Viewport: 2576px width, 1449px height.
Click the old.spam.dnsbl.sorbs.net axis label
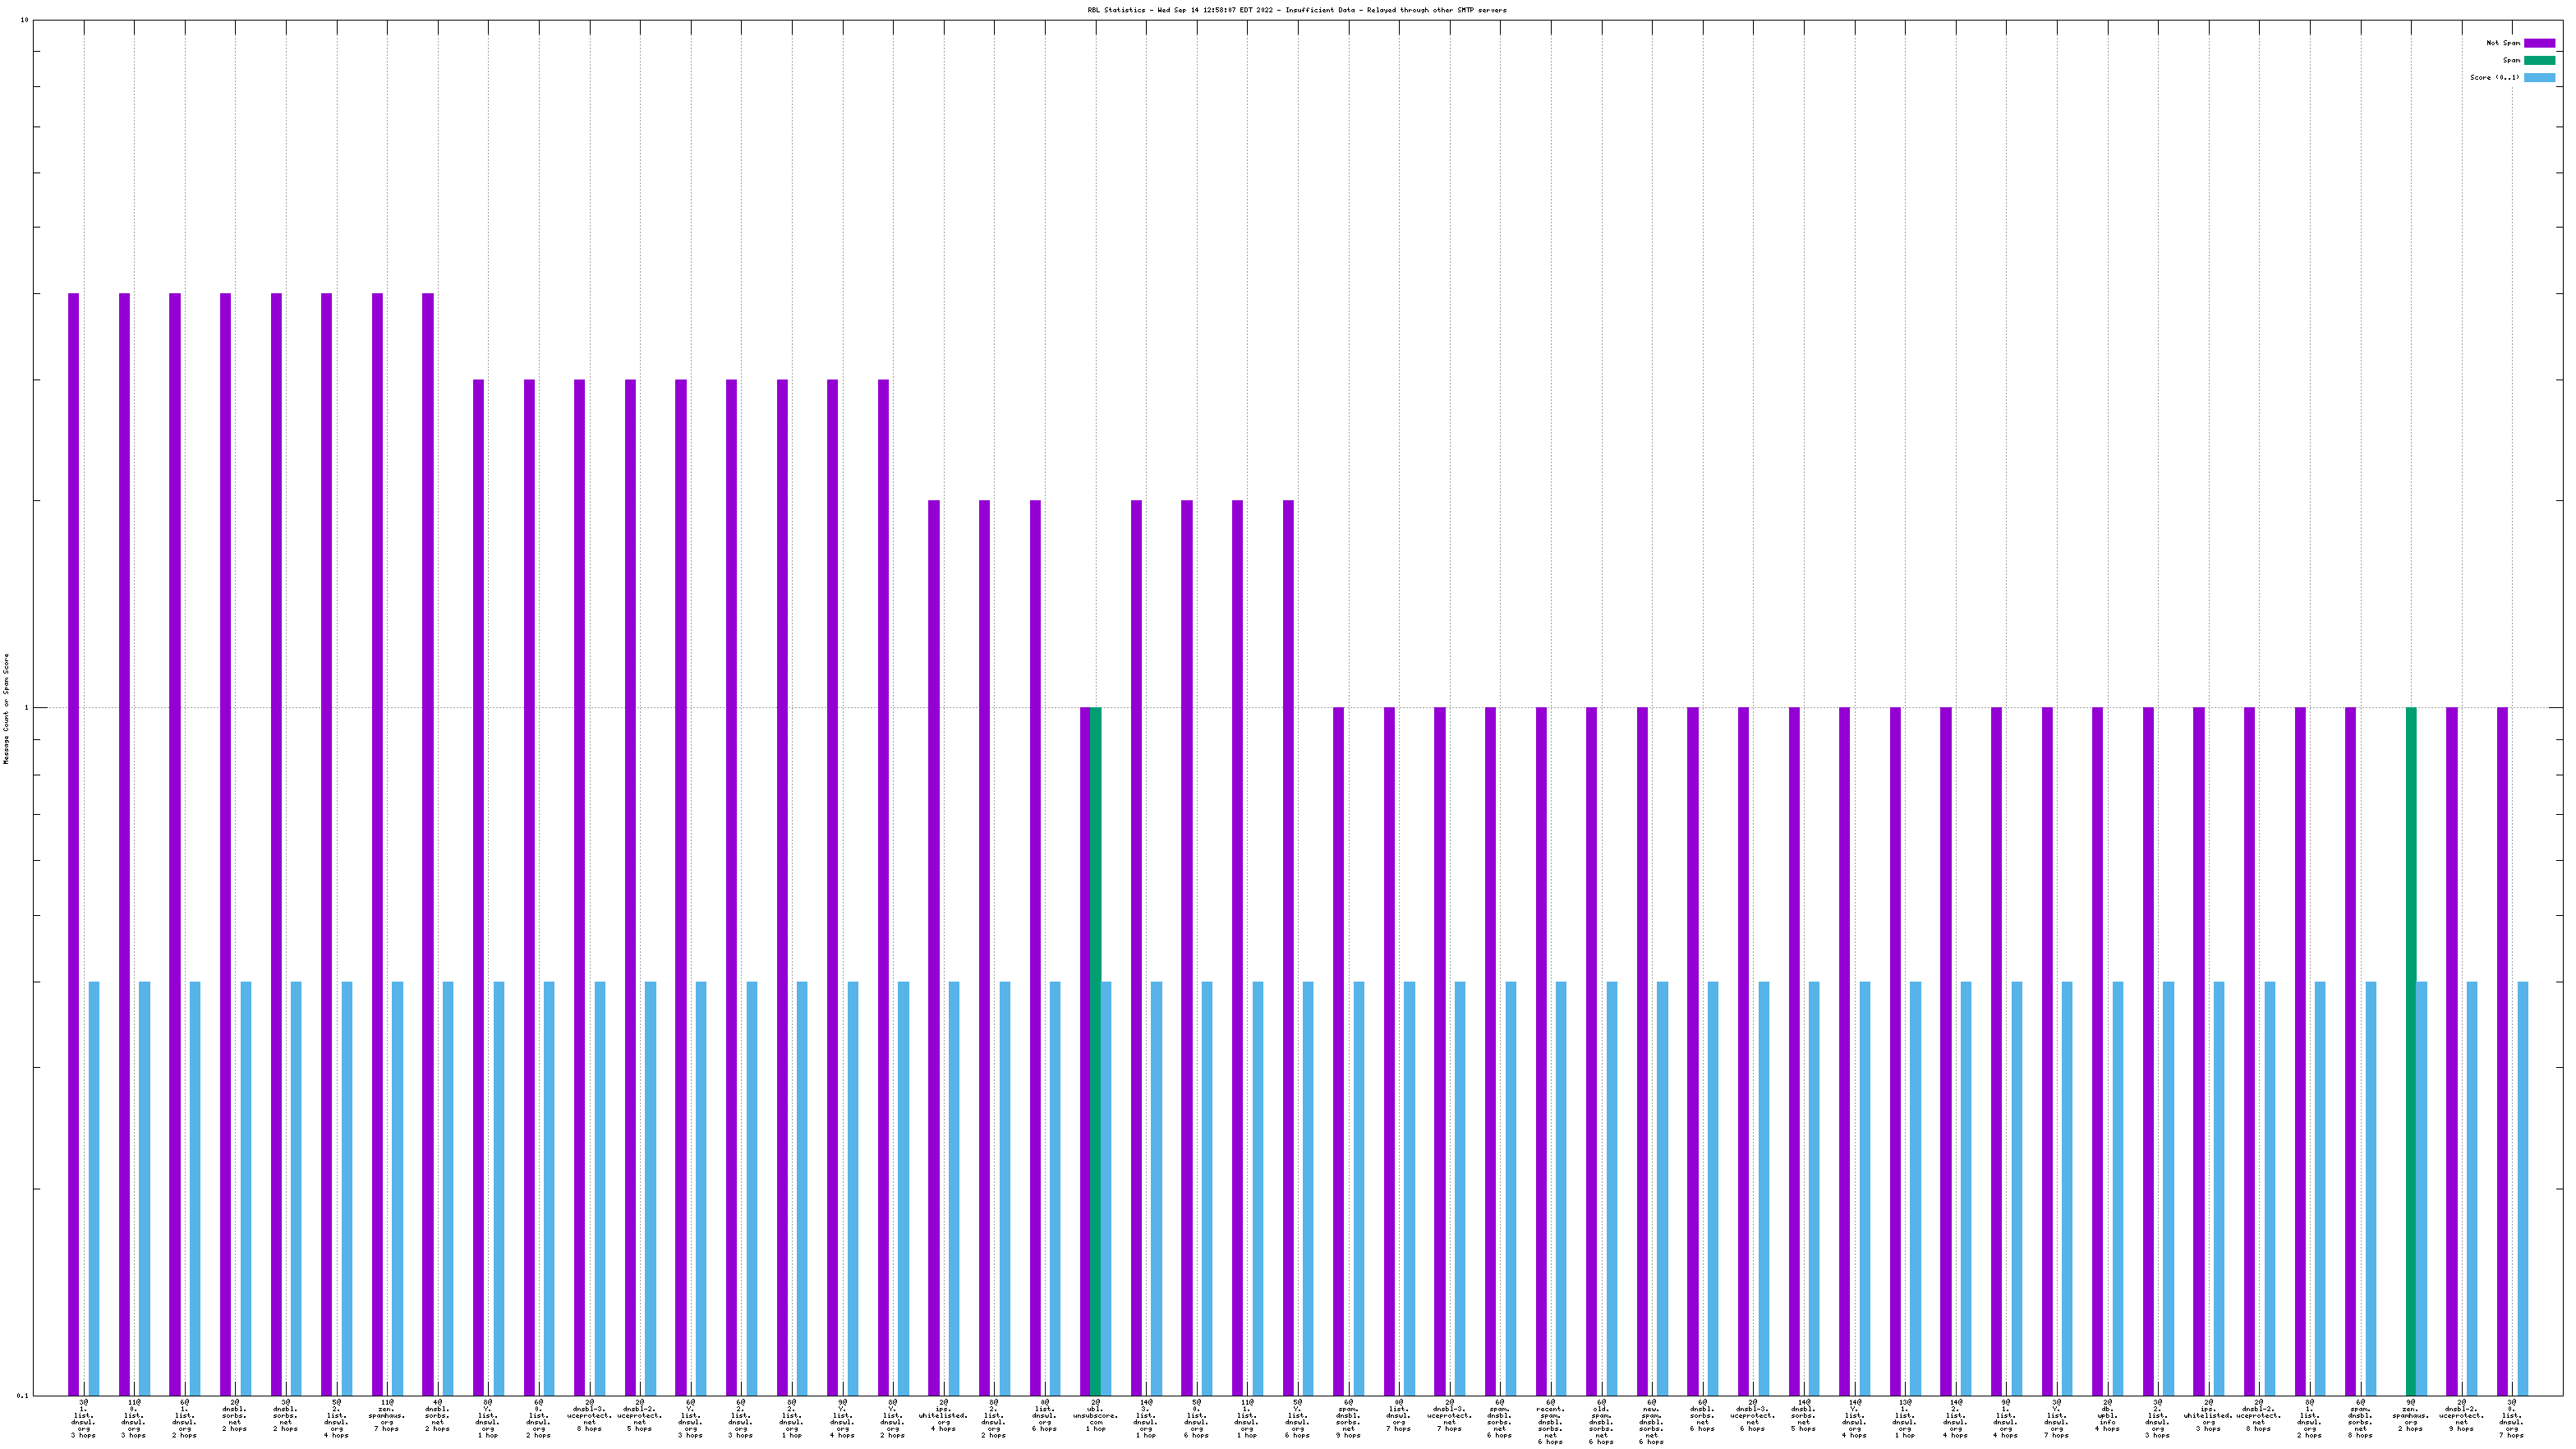(1601, 1421)
